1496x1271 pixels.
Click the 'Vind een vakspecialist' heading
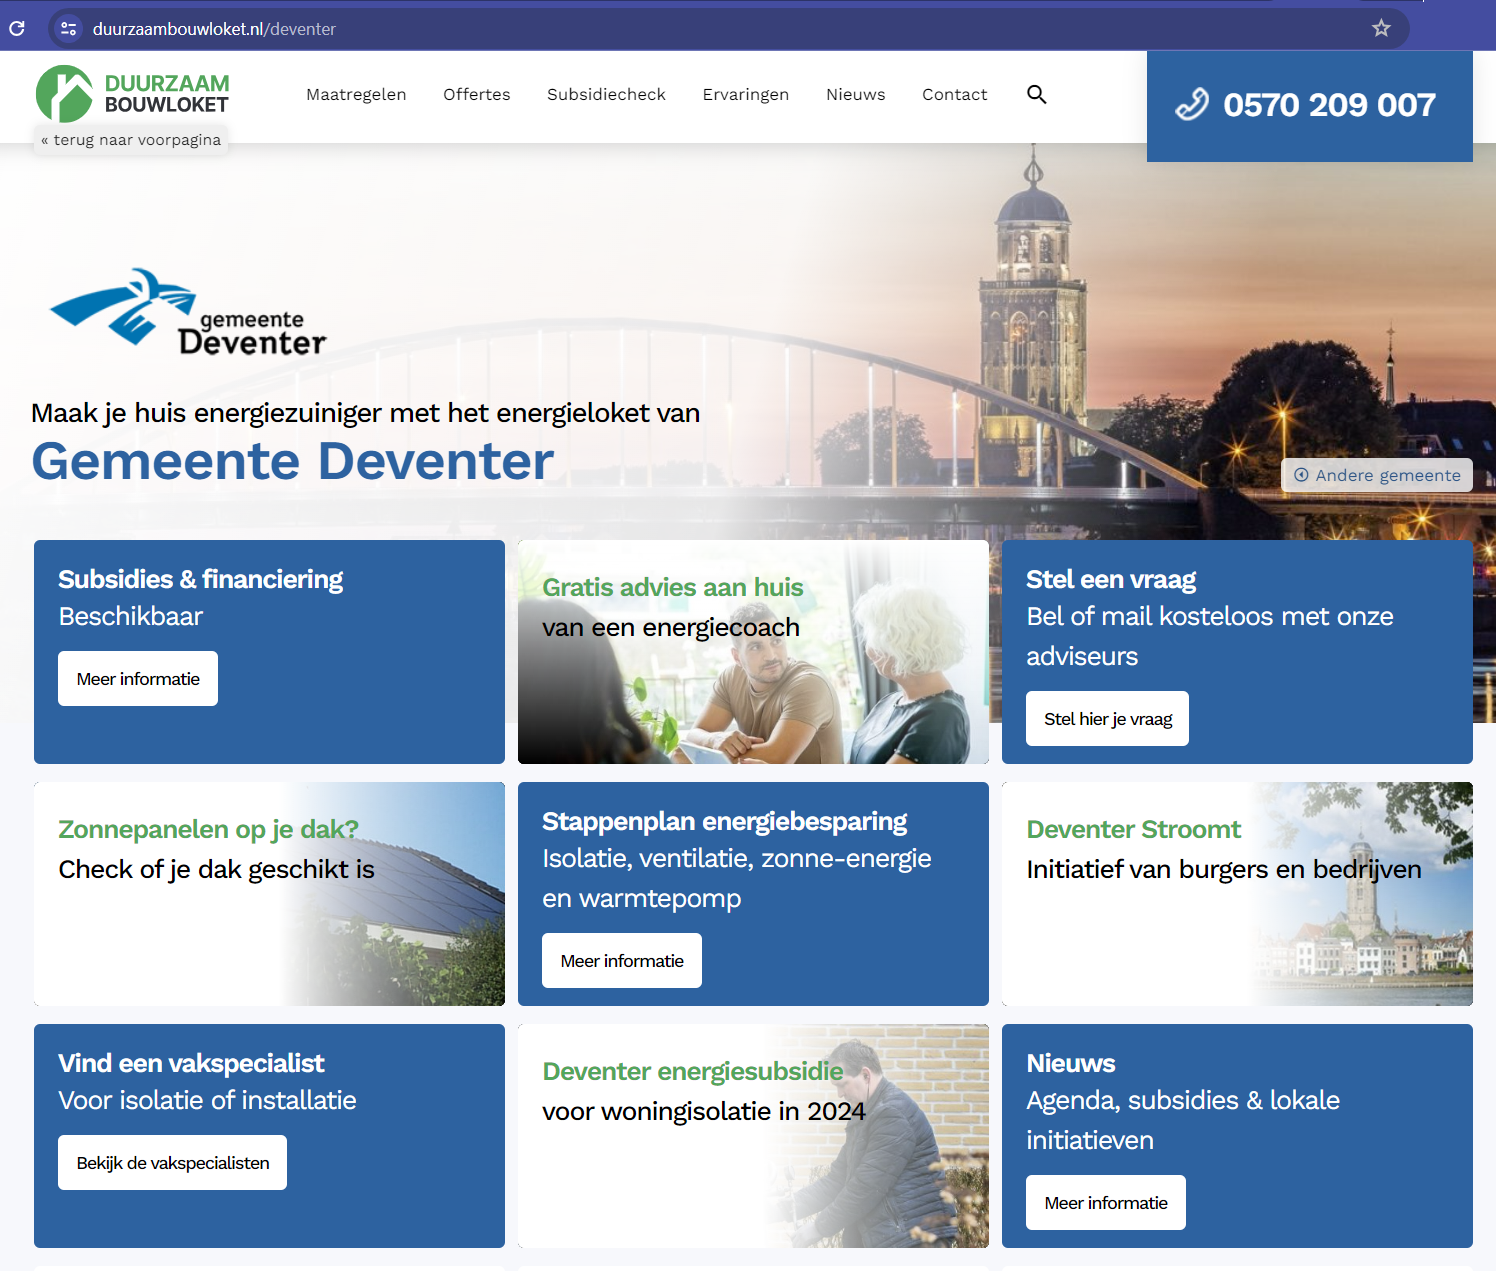pyautogui.click(x=191, y=1064)
